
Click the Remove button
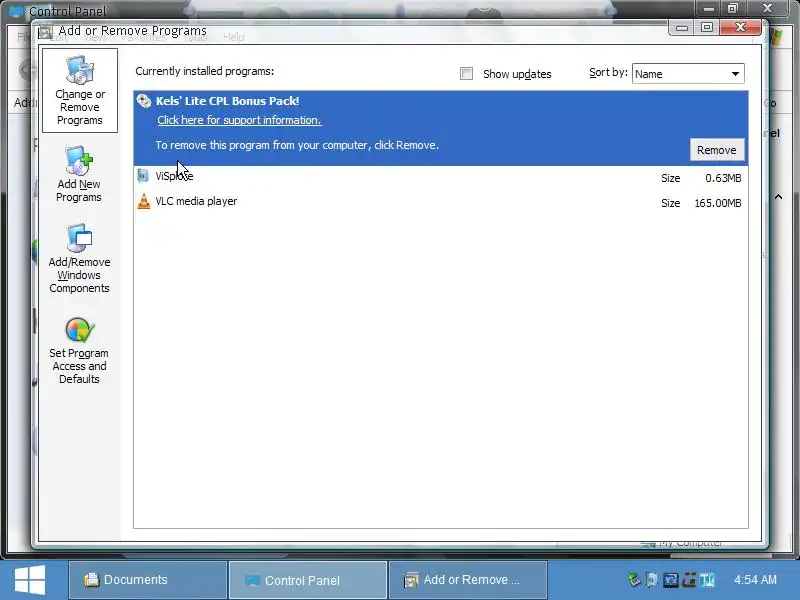(x=716, y=150)
